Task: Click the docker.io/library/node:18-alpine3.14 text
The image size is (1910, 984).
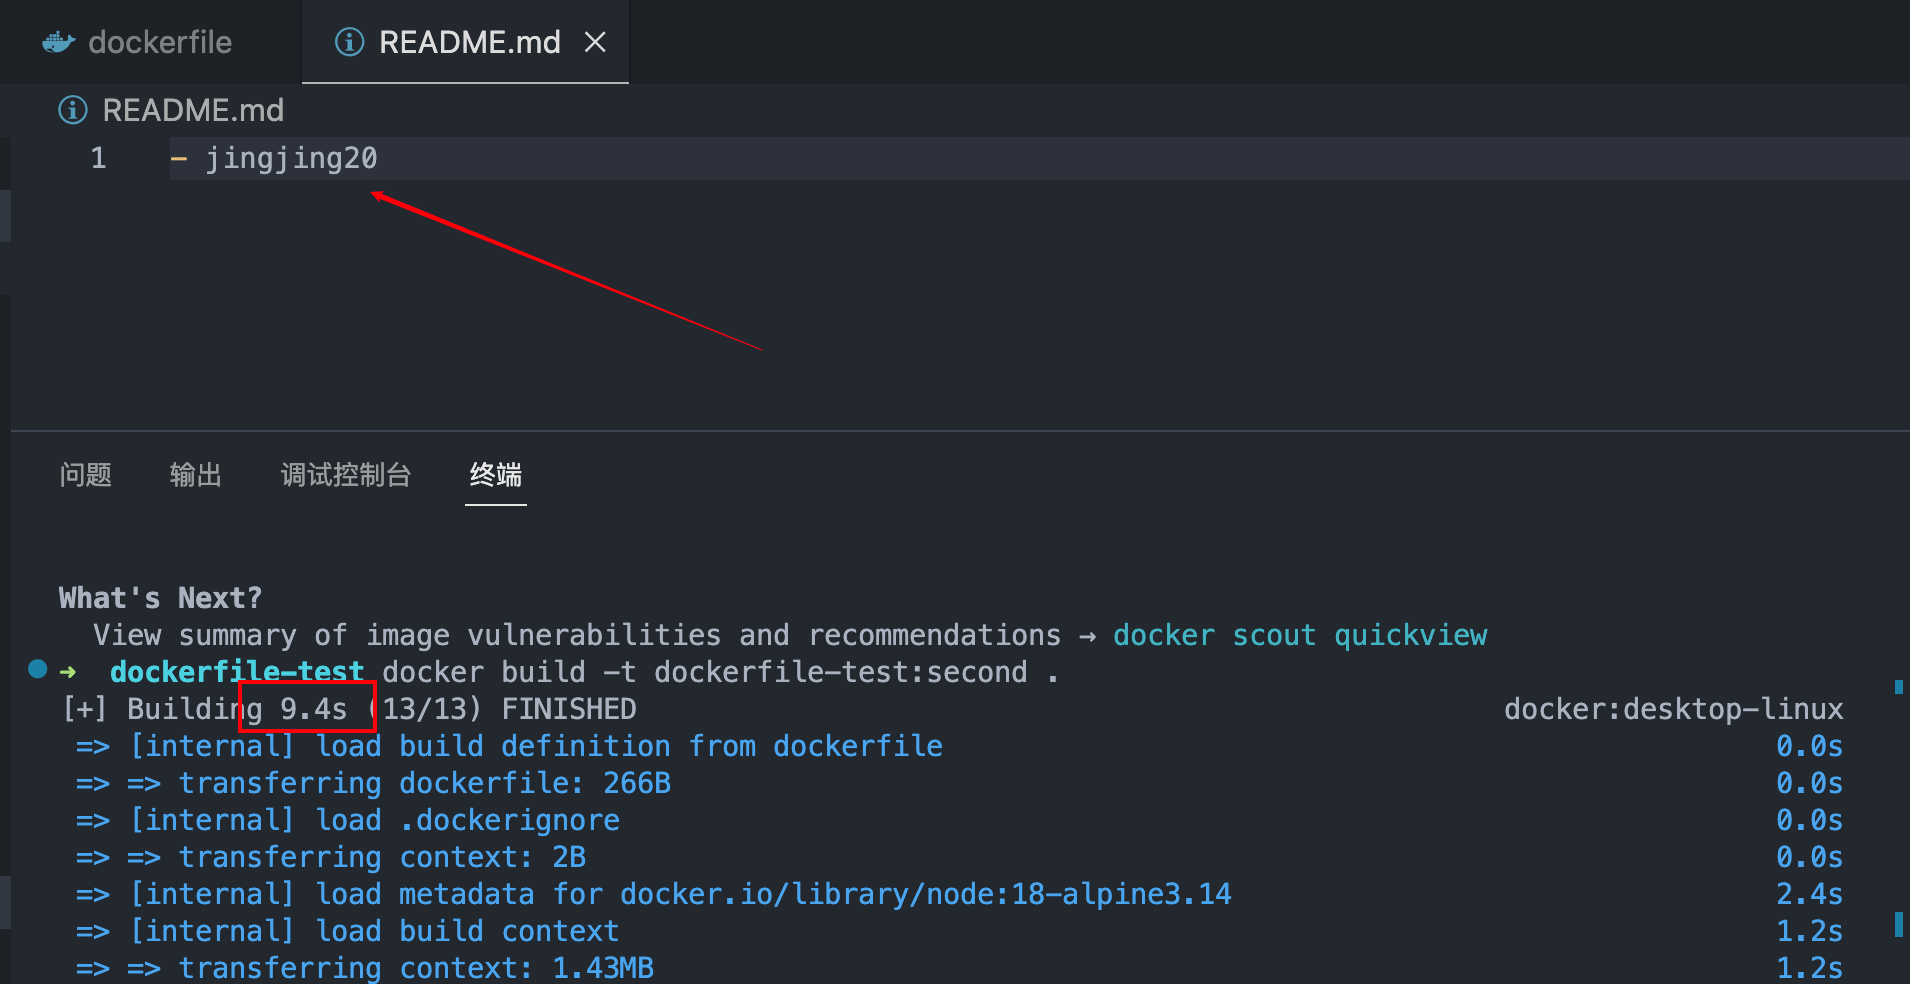Action: (x=925, y=894)
